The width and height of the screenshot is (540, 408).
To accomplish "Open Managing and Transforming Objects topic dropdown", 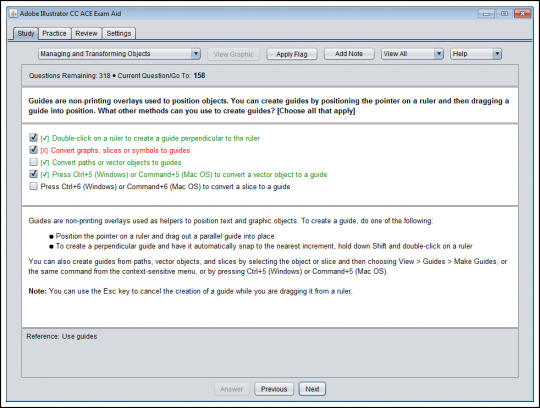I will pos(119,54).
